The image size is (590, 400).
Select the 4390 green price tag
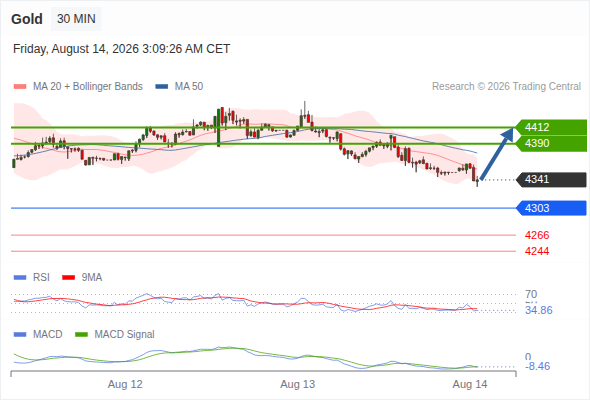click(x=551, y=143)
